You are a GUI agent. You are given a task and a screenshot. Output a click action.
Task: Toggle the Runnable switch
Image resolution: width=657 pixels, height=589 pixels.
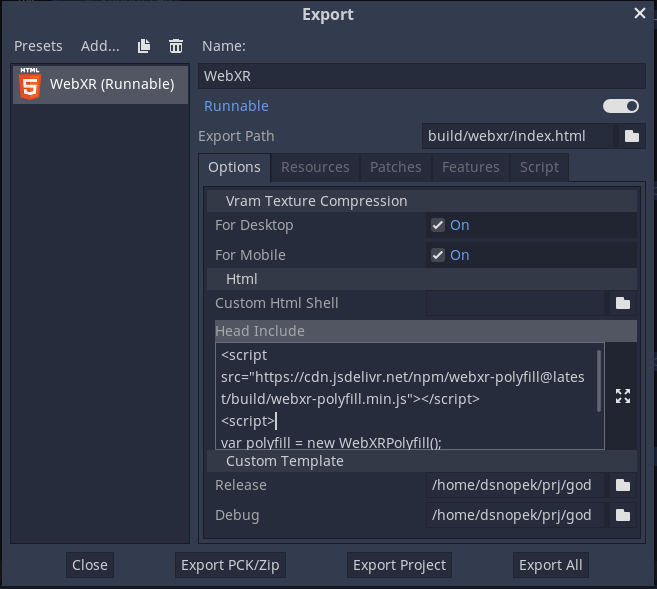pyautogui.click(x=621, y=106)
